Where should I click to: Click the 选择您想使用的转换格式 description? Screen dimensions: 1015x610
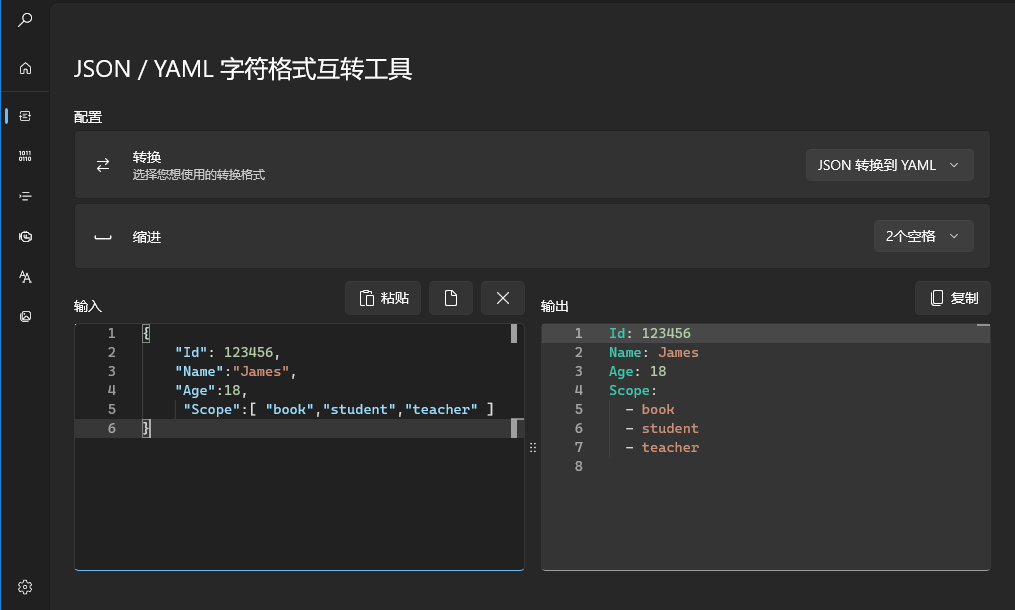(199, 175)
